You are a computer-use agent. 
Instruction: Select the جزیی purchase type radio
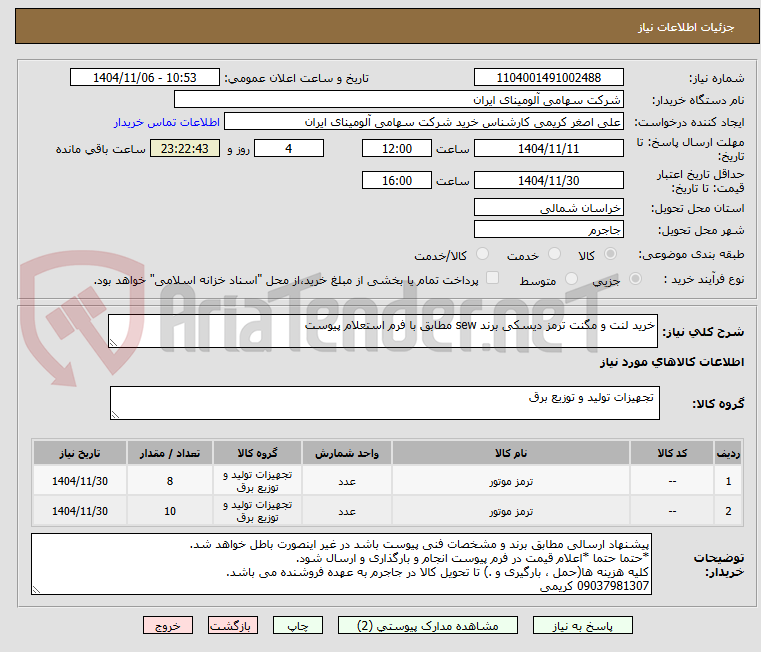[x=635, y=279]
